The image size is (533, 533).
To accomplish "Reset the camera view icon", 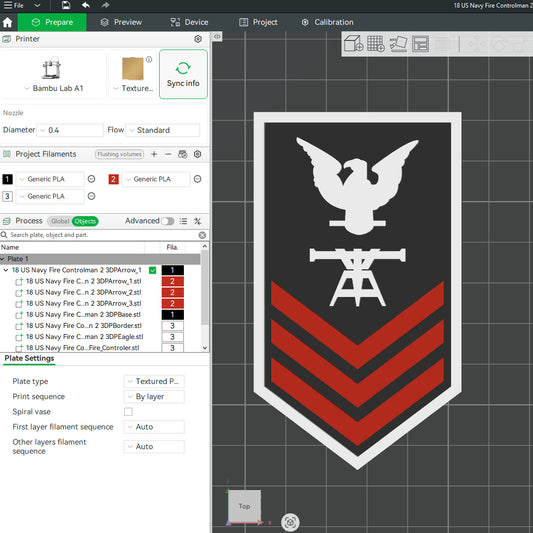I will point(290,522).
